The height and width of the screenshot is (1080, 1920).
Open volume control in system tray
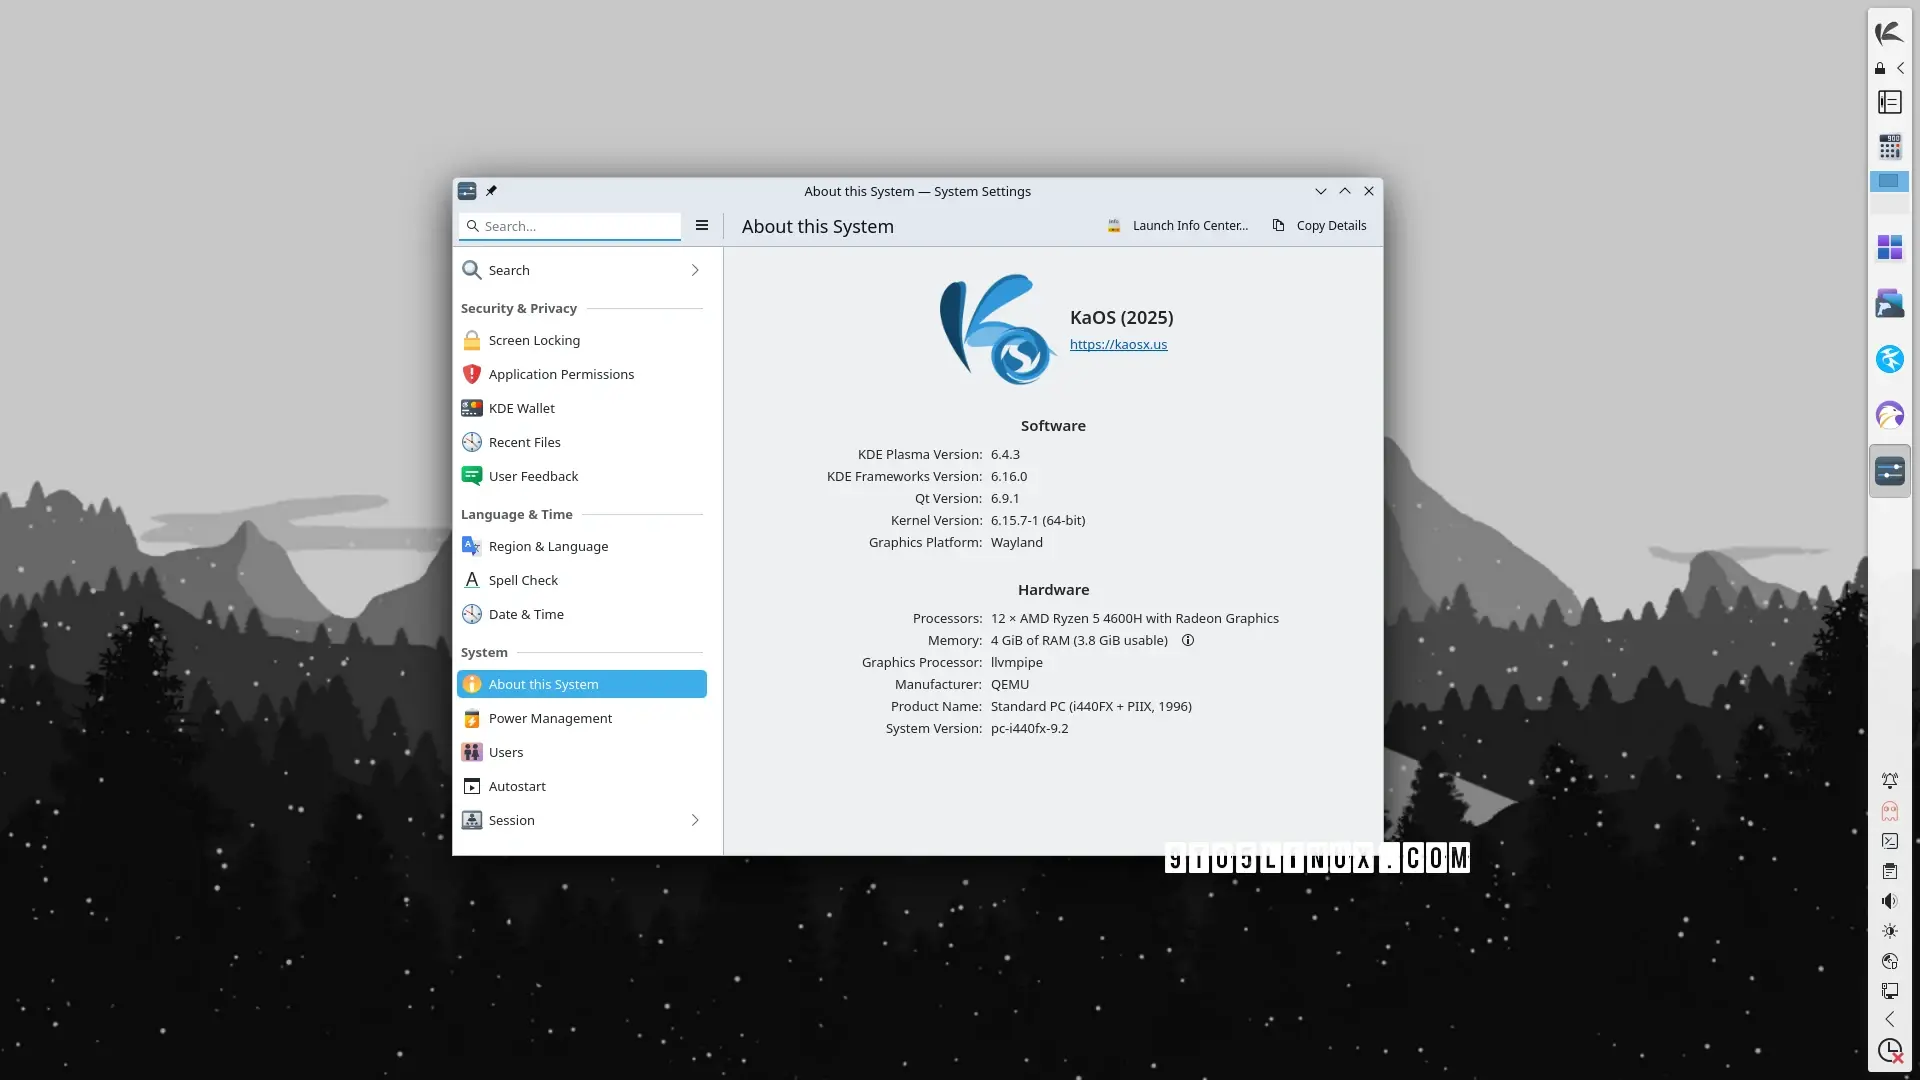1889,901
